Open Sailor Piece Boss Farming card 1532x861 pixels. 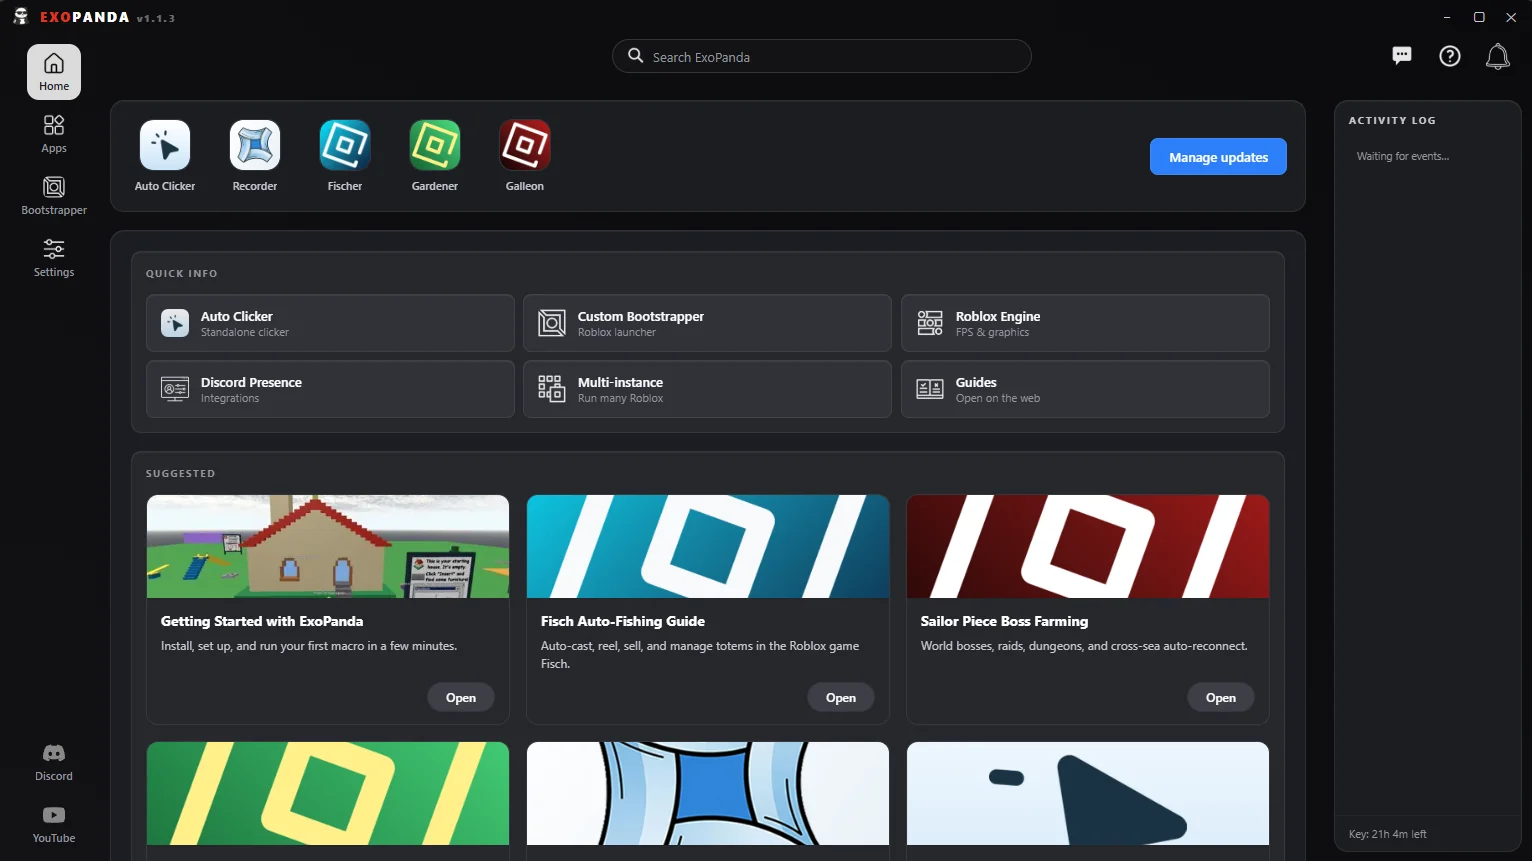pyautogui.click(x=1221, y=698)
